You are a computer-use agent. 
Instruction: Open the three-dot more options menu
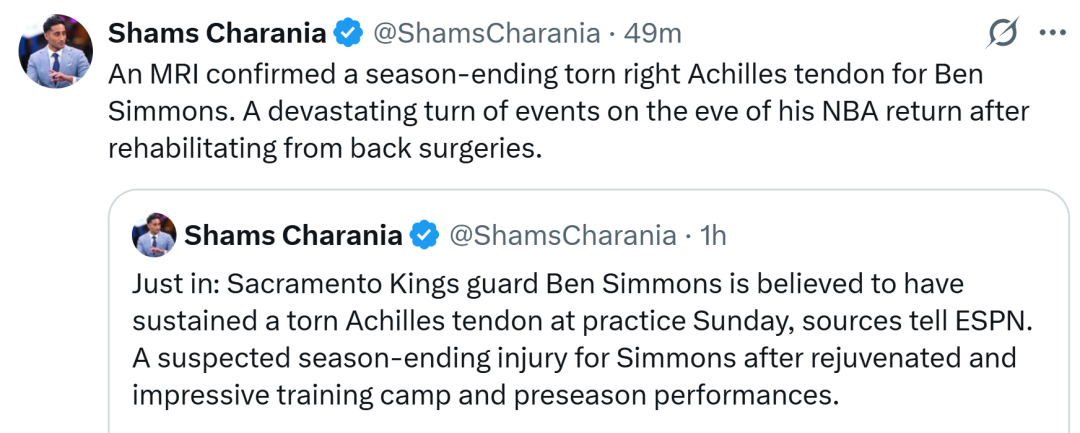(1052, 32)
